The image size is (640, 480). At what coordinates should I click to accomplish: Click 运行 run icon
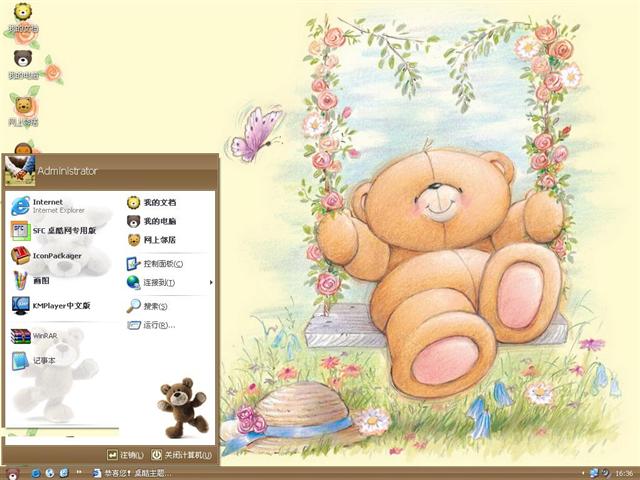pos(133,325)
